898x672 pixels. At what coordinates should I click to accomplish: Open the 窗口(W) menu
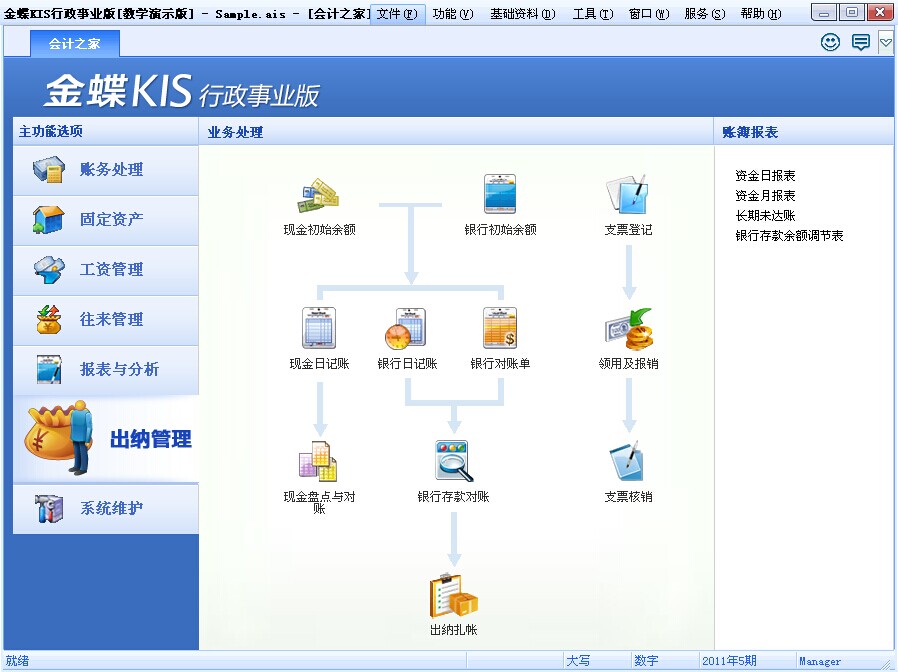(649, 14)
